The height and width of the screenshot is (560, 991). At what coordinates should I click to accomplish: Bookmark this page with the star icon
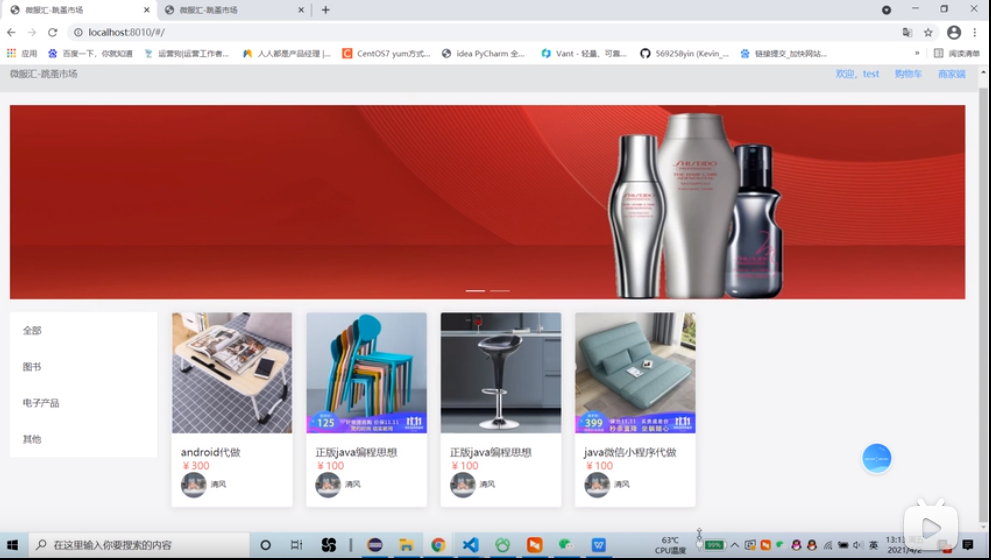(x=928, y=32)
